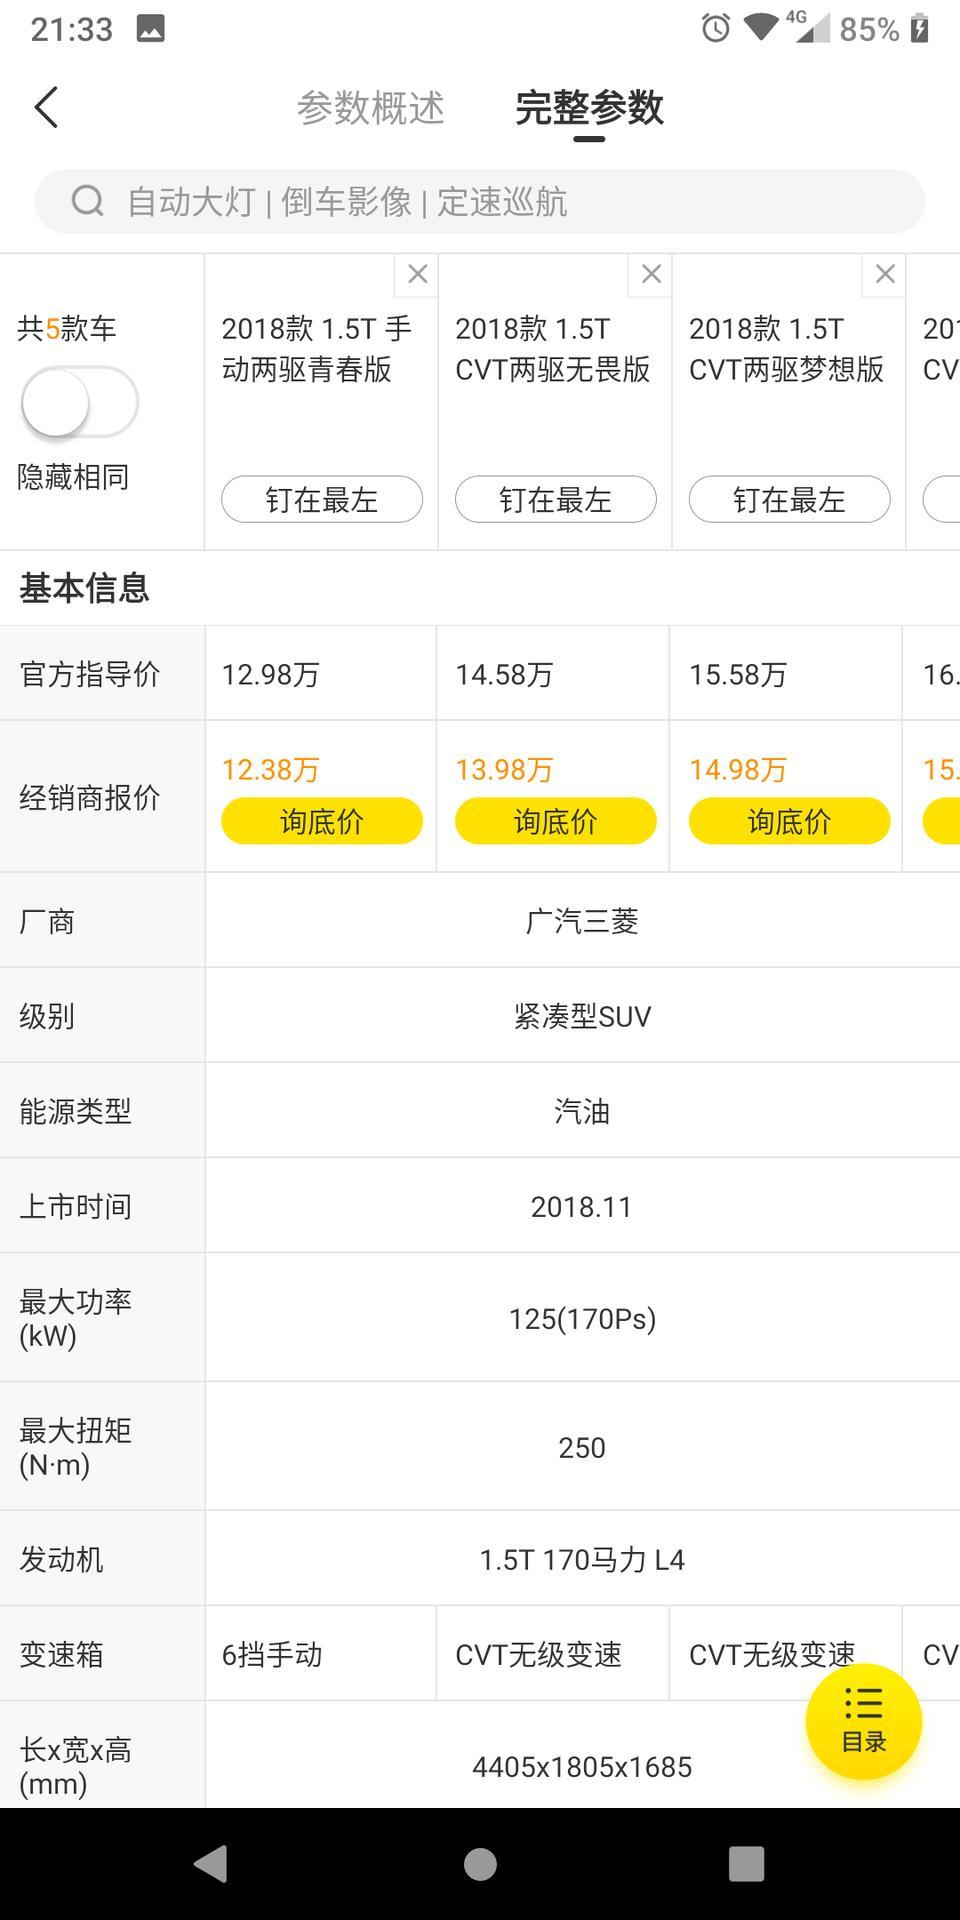This screenshot has width=960, height=1920.
Task: Tap the 广汽三菱 manufacturer value
Action: [582, 921]
